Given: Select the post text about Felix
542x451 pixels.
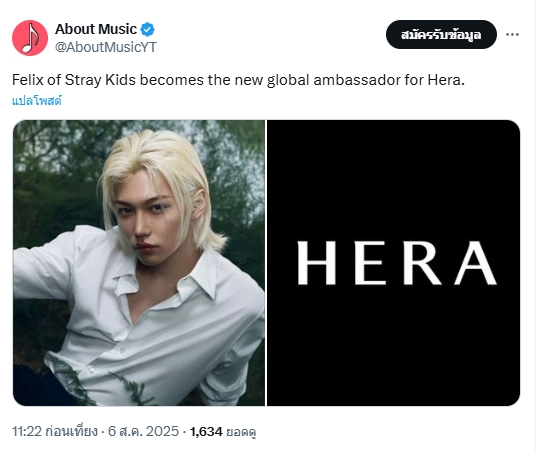Looking at the screenshot, I should pos(239,80).
